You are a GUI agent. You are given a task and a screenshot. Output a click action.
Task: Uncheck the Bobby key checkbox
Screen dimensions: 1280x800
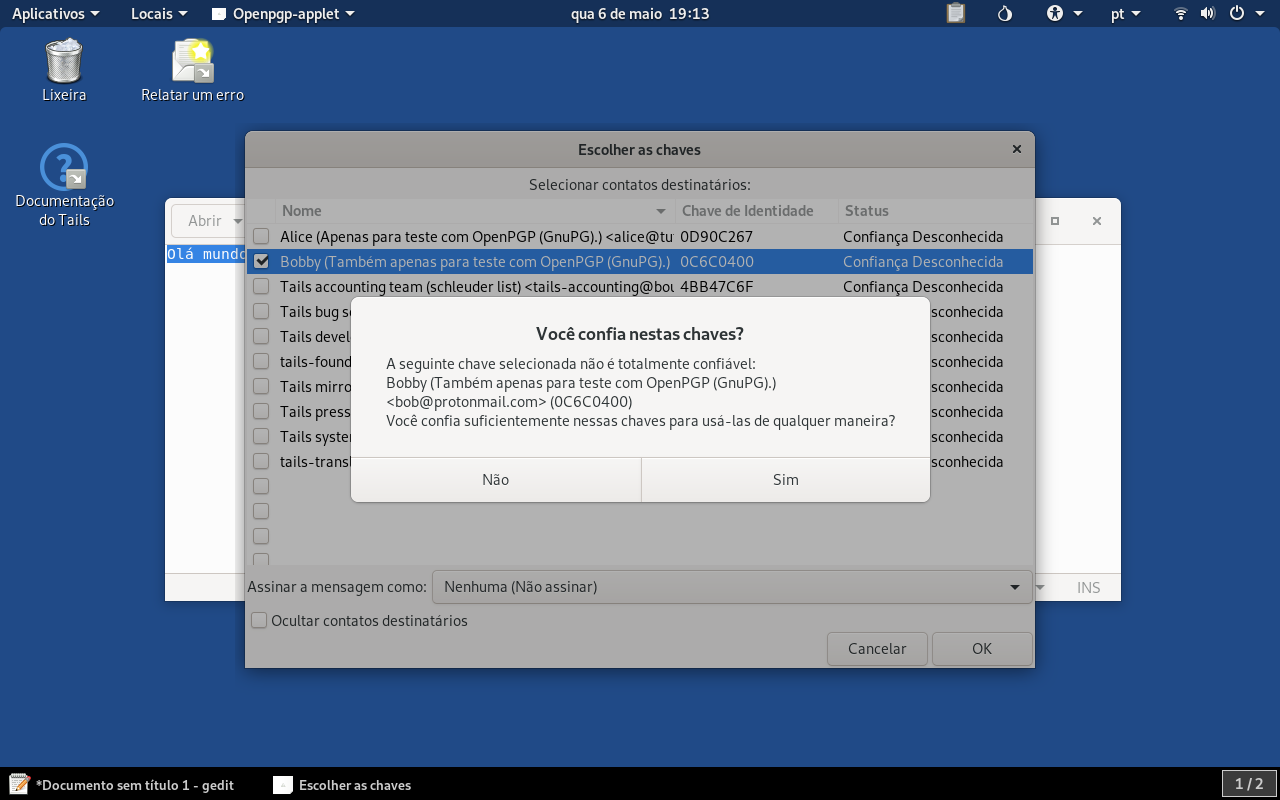(261, 262)
